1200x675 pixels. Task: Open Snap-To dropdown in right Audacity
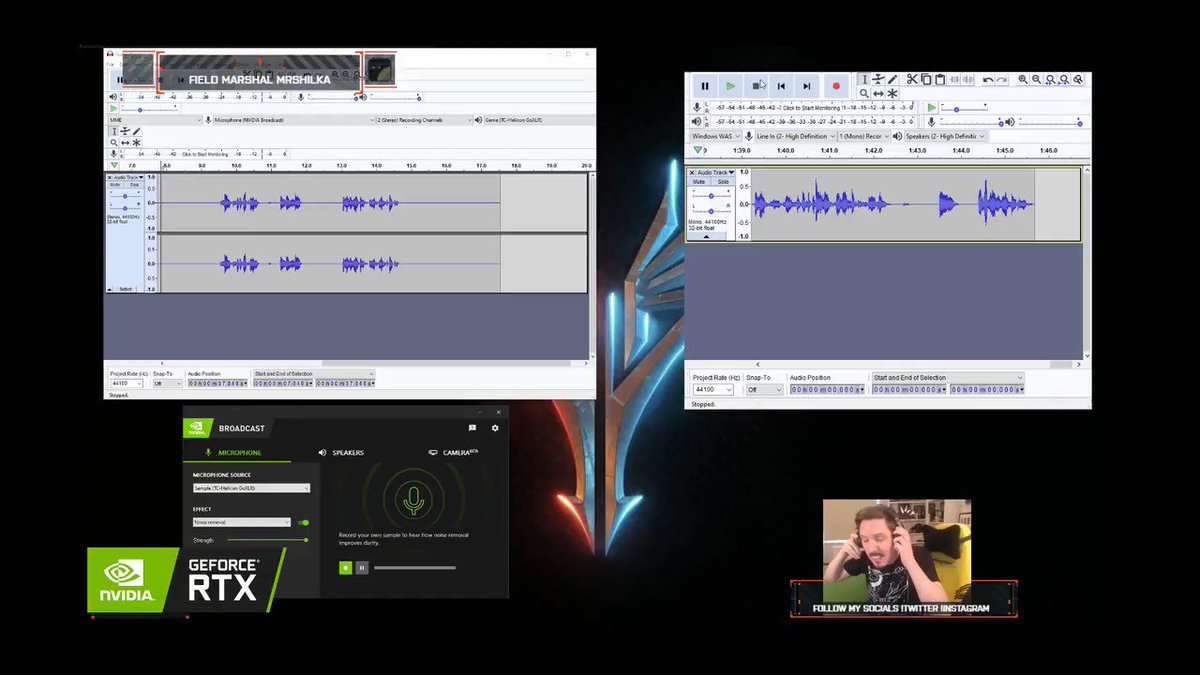point(764,389)
